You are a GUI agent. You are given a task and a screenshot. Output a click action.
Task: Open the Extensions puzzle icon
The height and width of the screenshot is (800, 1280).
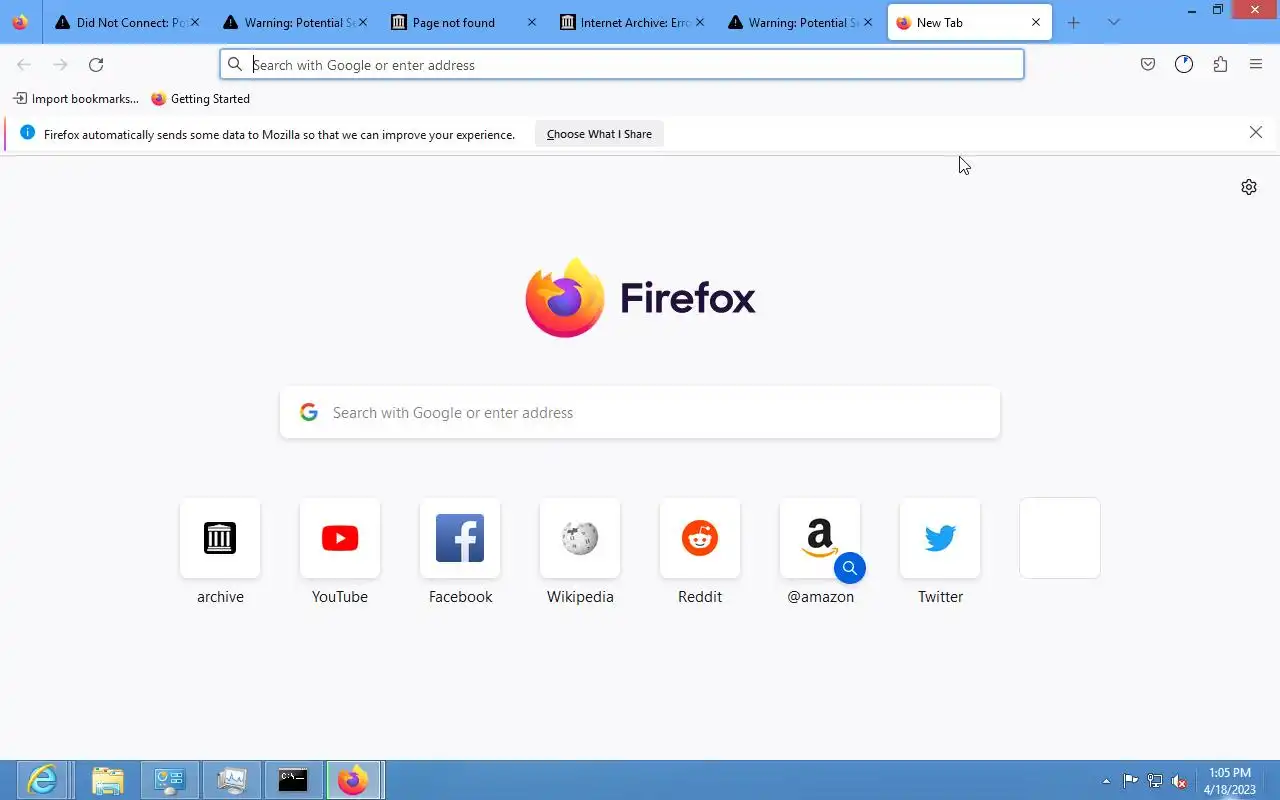pyautogui.click(x=1220, y=65)
